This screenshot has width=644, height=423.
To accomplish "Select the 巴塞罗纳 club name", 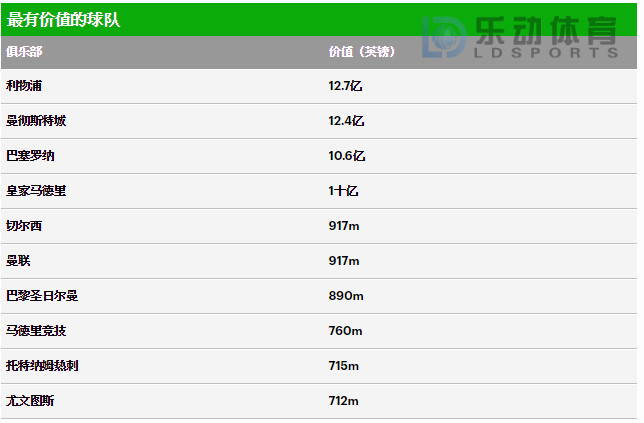I will pyautogui.click(x=30, y=156).
